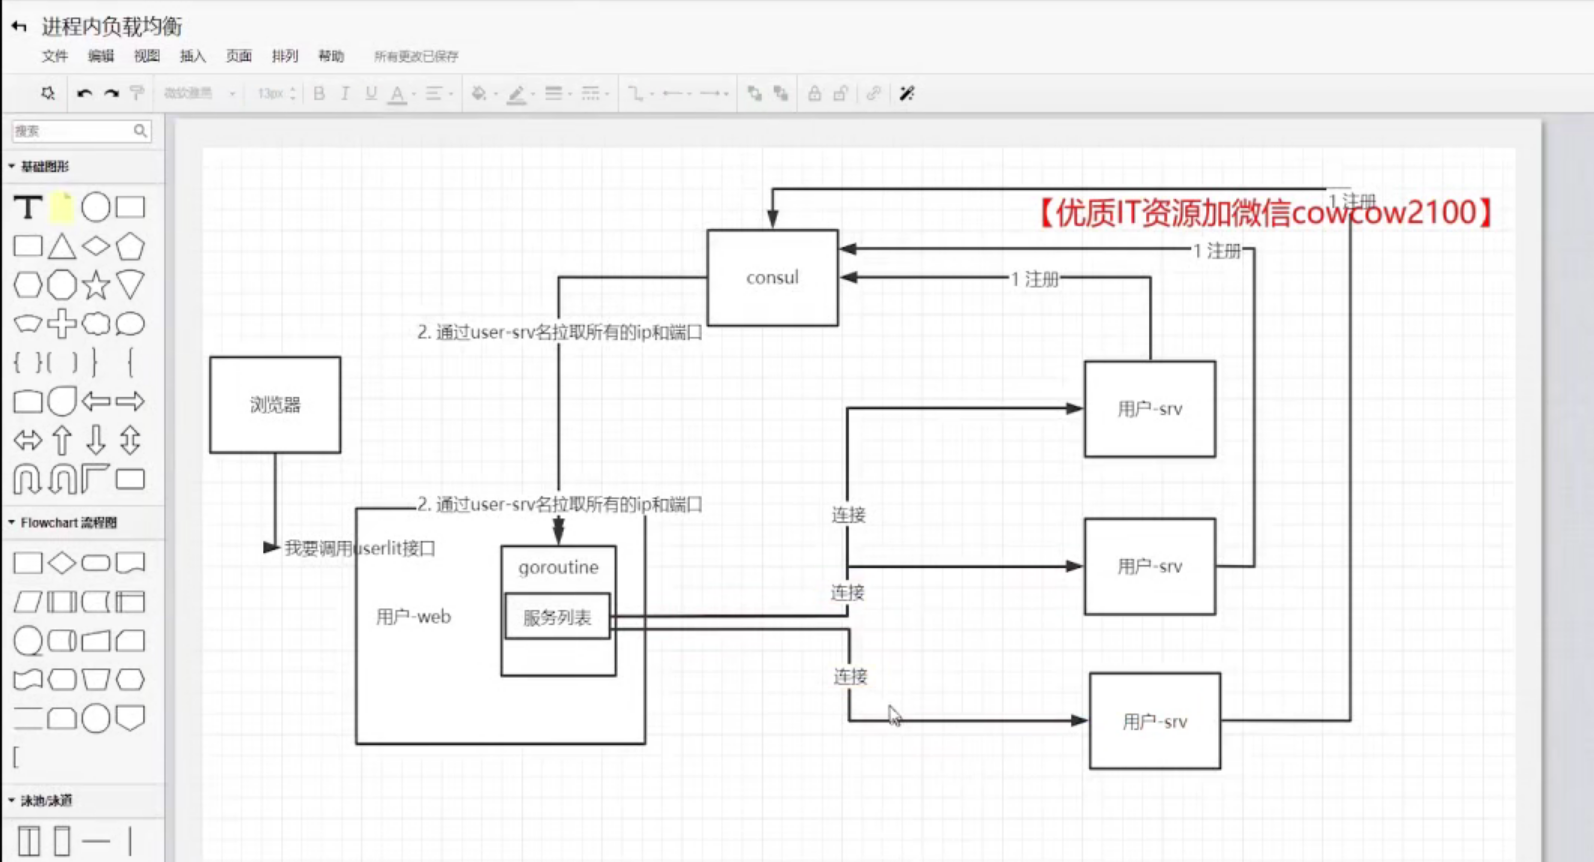Click the redo arrow in toolbar
The height and width of the screenshot is (862, 1594).
pos(111,93)
